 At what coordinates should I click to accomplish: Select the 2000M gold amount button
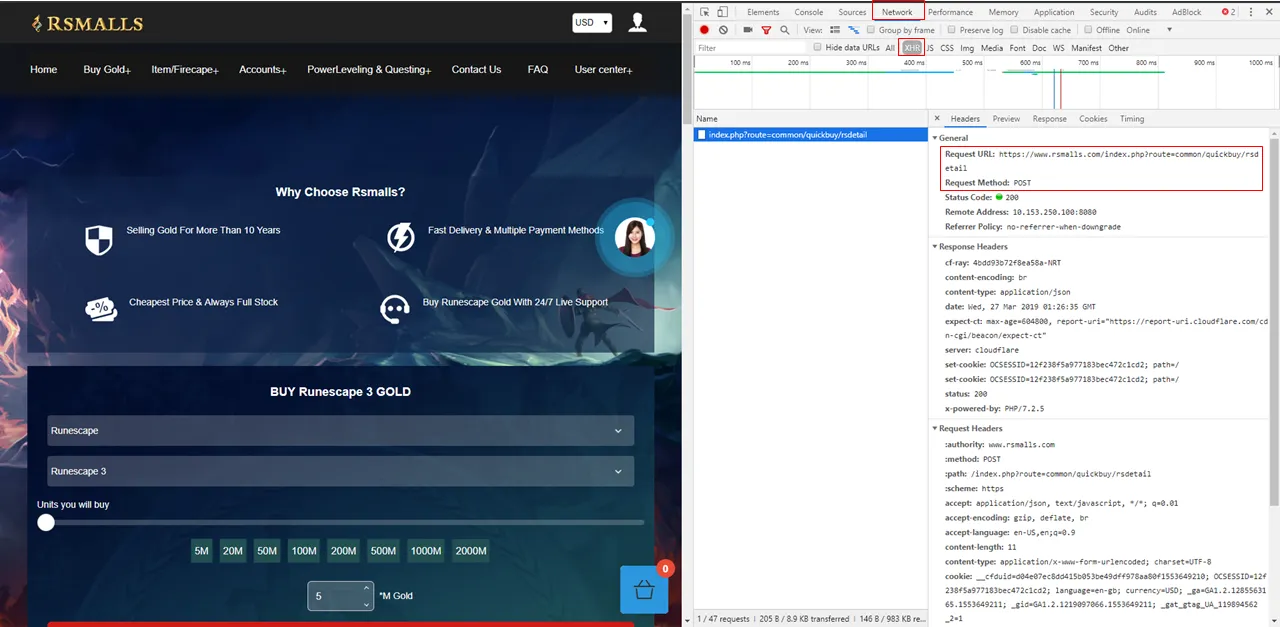(471, 551)
